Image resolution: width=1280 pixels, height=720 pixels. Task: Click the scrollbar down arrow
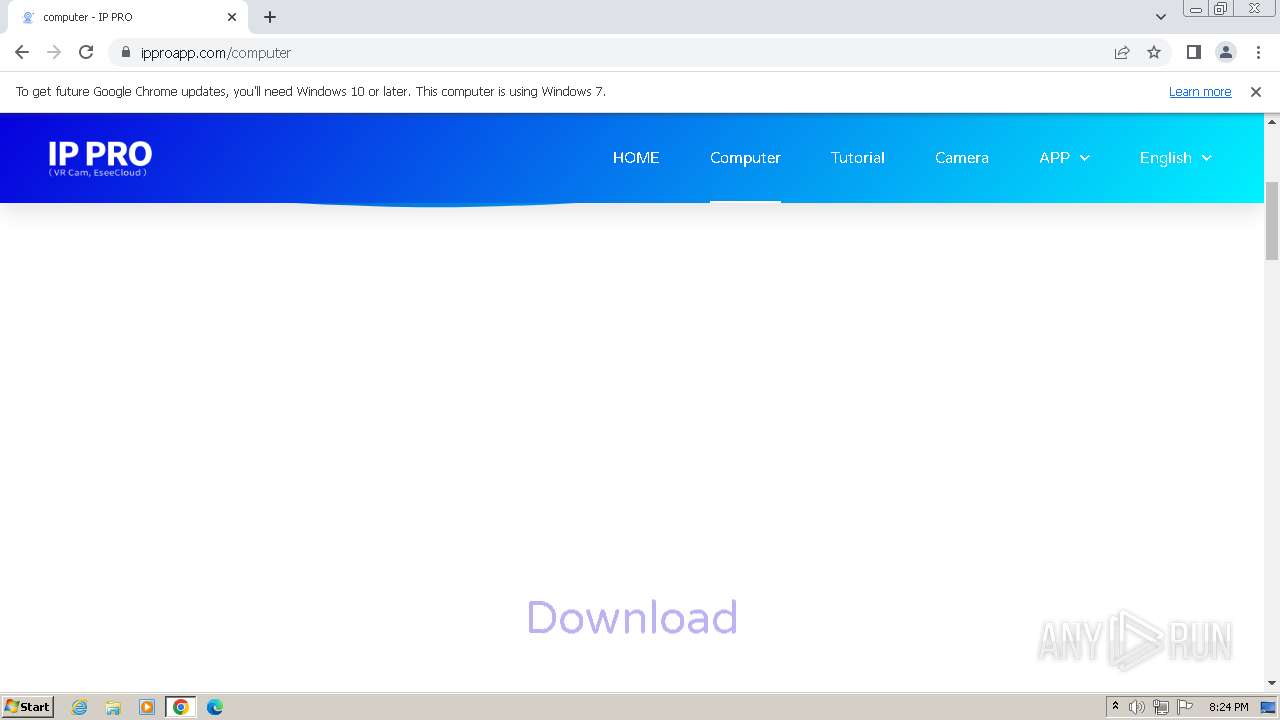click(x=1272, y=683)
